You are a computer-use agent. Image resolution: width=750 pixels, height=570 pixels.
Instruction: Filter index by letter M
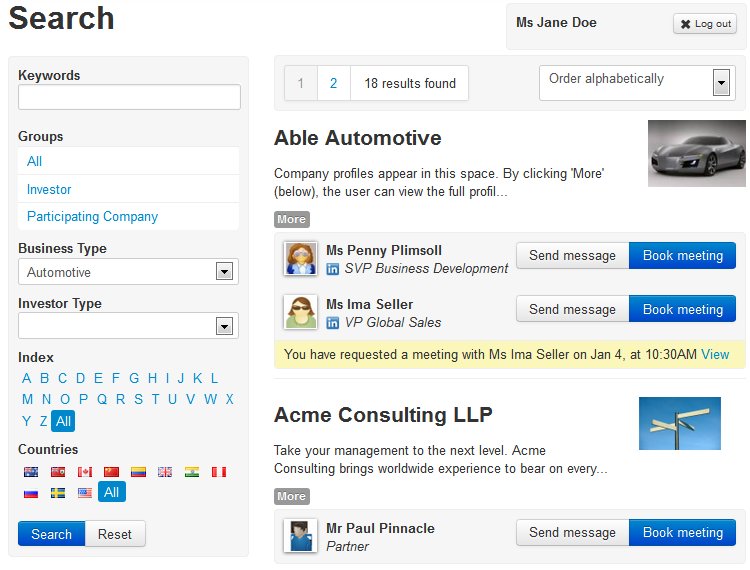(x=28, y=399)
